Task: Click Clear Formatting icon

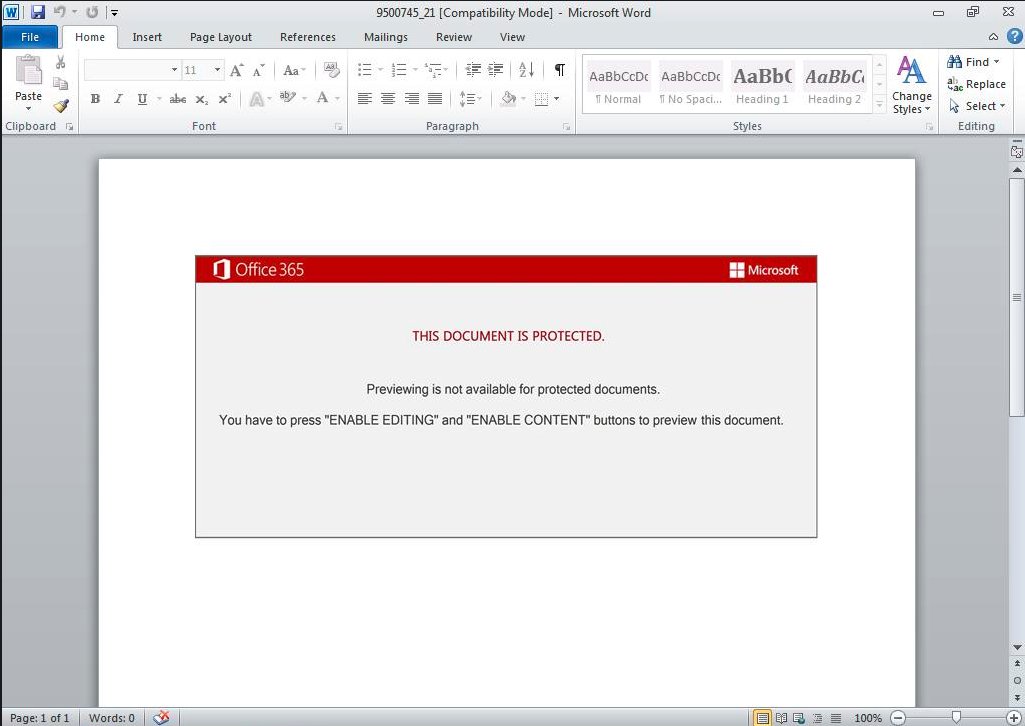Action: (331, 69)
